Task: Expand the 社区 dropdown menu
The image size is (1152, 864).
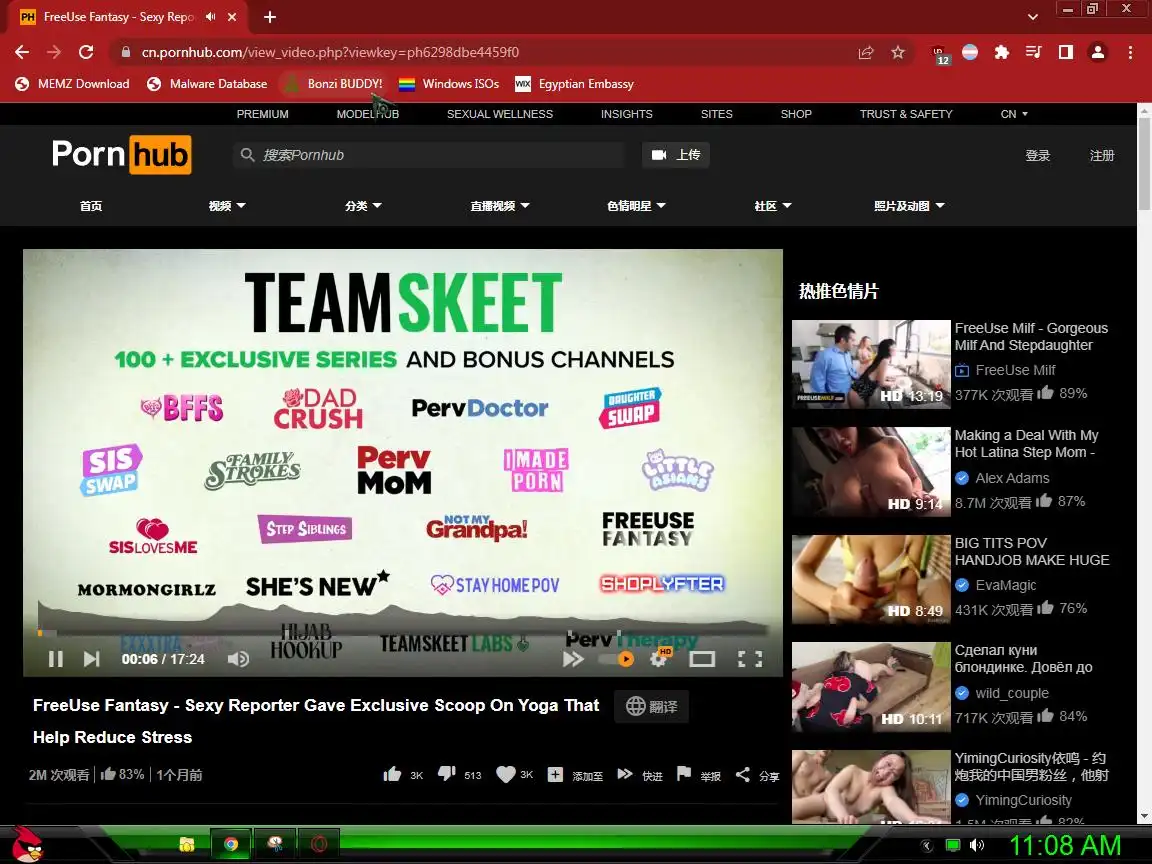Action: click(x=773, y=206)
